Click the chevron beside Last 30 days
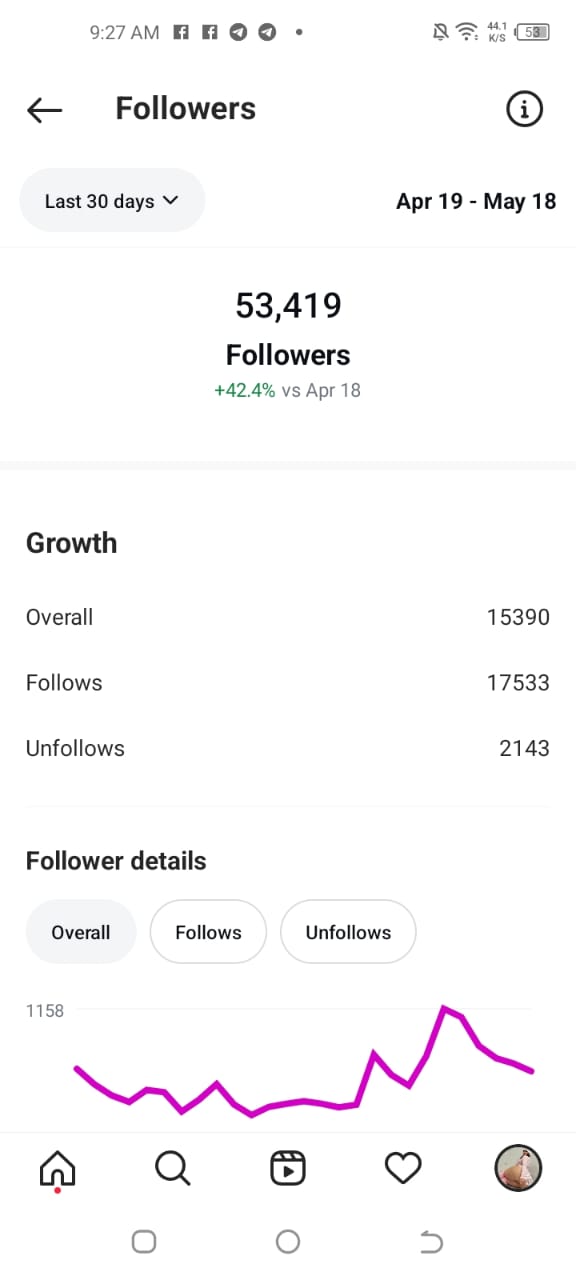This screenshot has height=1280, width=576. click(170, 200)
